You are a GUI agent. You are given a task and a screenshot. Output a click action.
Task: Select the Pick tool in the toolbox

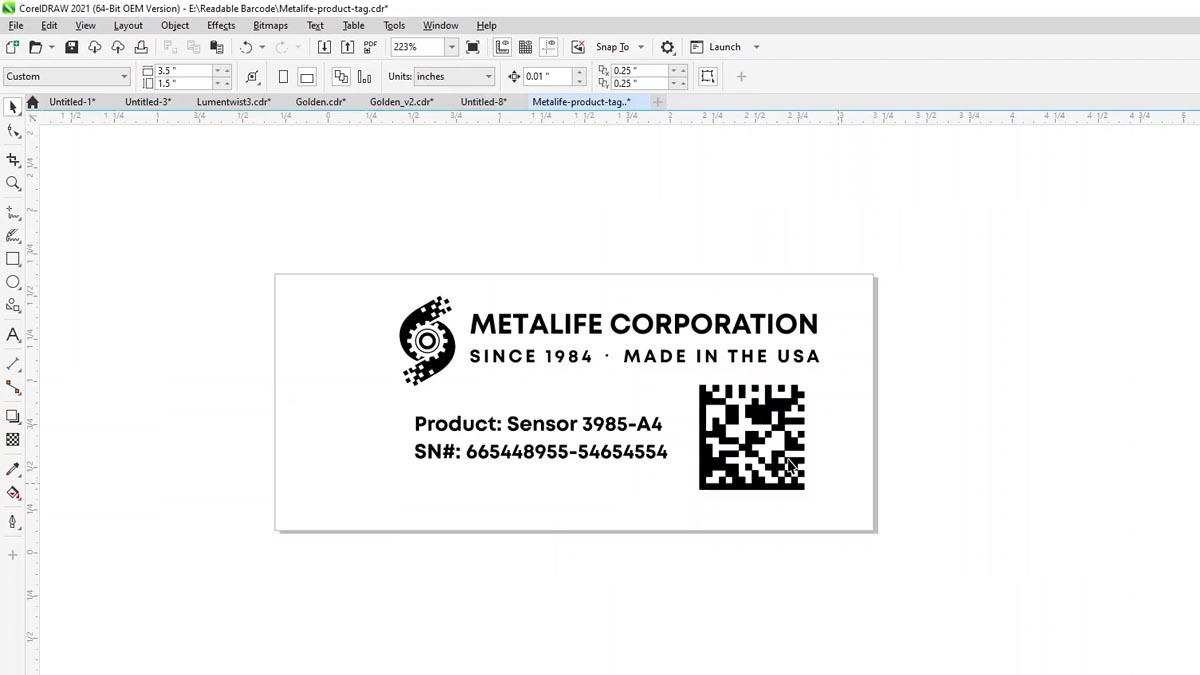(x=13, y=106)
